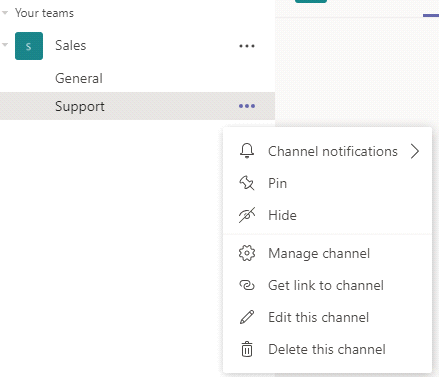The width and height of the screenshot is (439, 377).
Task: Open the Sales team more options ellipsis
Action: click(x=247, y=46)
